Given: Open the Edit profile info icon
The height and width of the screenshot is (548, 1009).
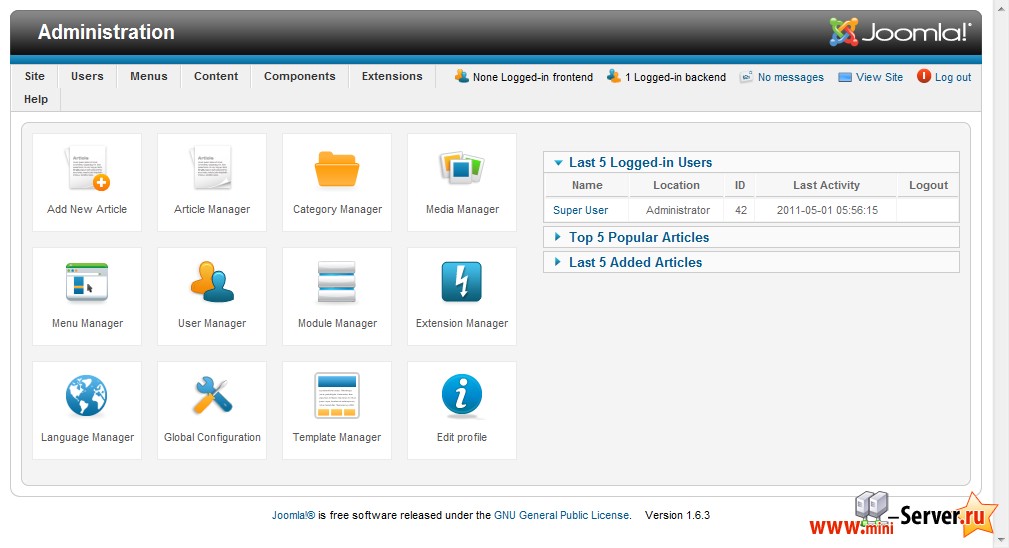Looking at the screenshot, I should [x=461, y=394].
